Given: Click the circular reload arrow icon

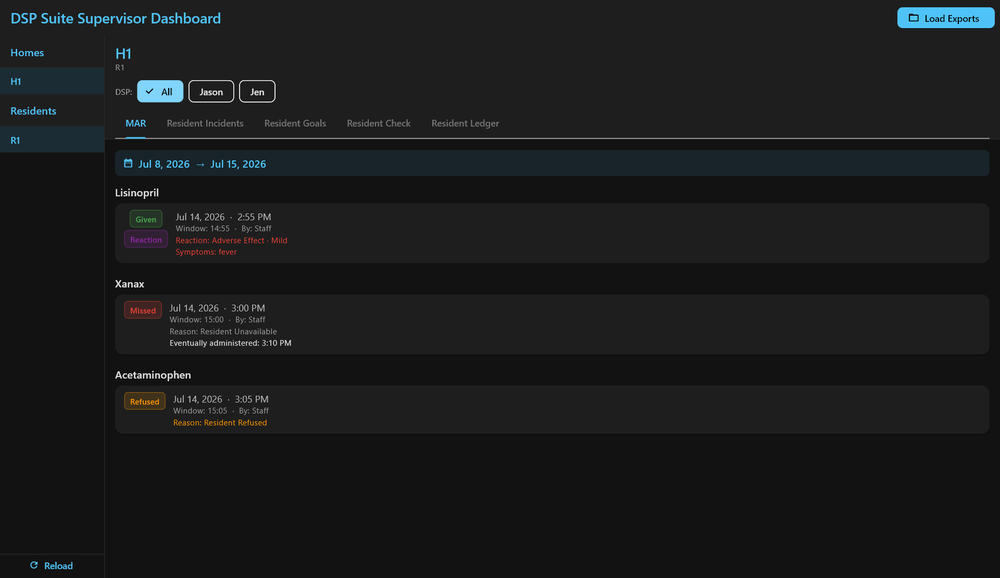Looking at the screenshot, I should [34, 565].
